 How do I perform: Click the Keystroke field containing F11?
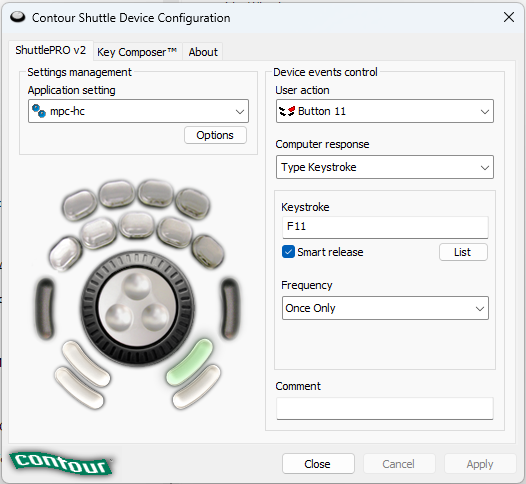(385, 227)
